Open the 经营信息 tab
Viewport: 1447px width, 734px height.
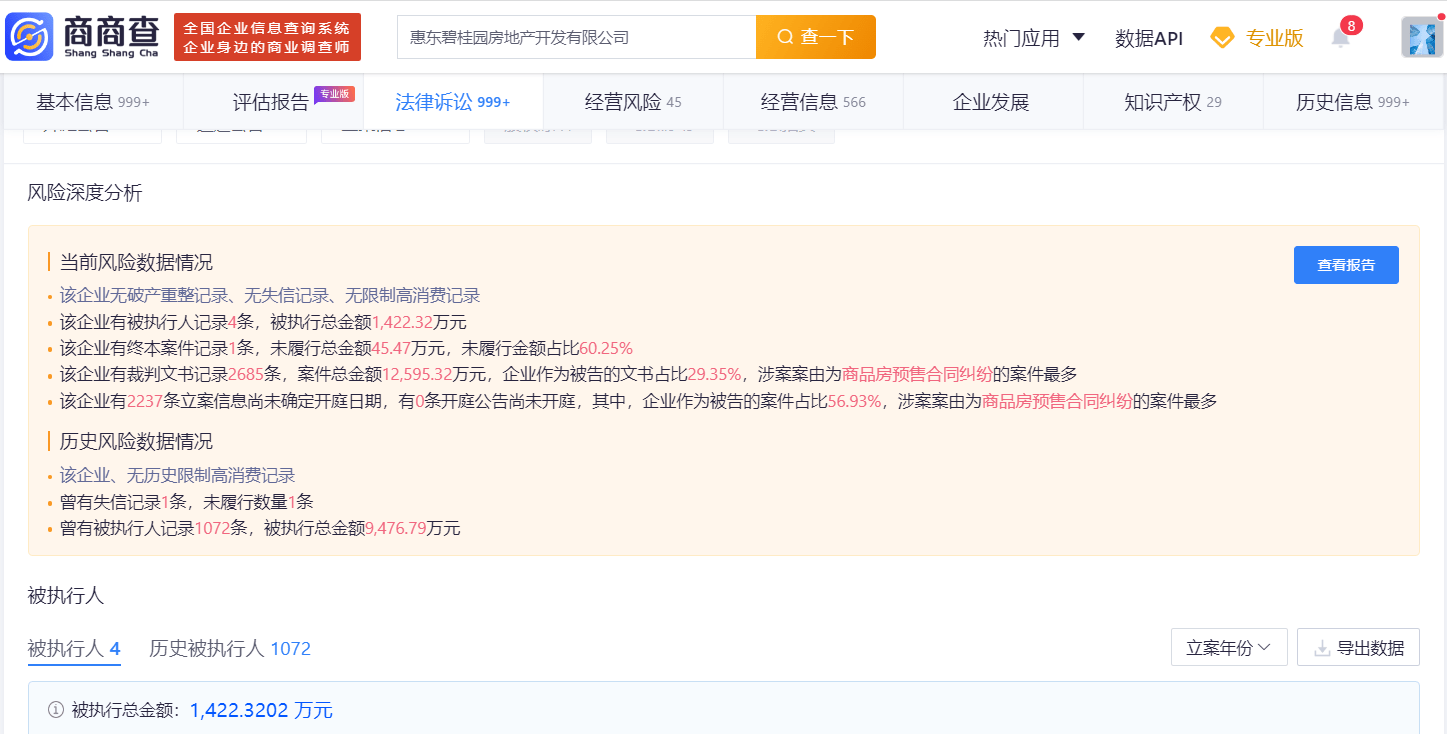pyautogui.click(x=813, y=102)
